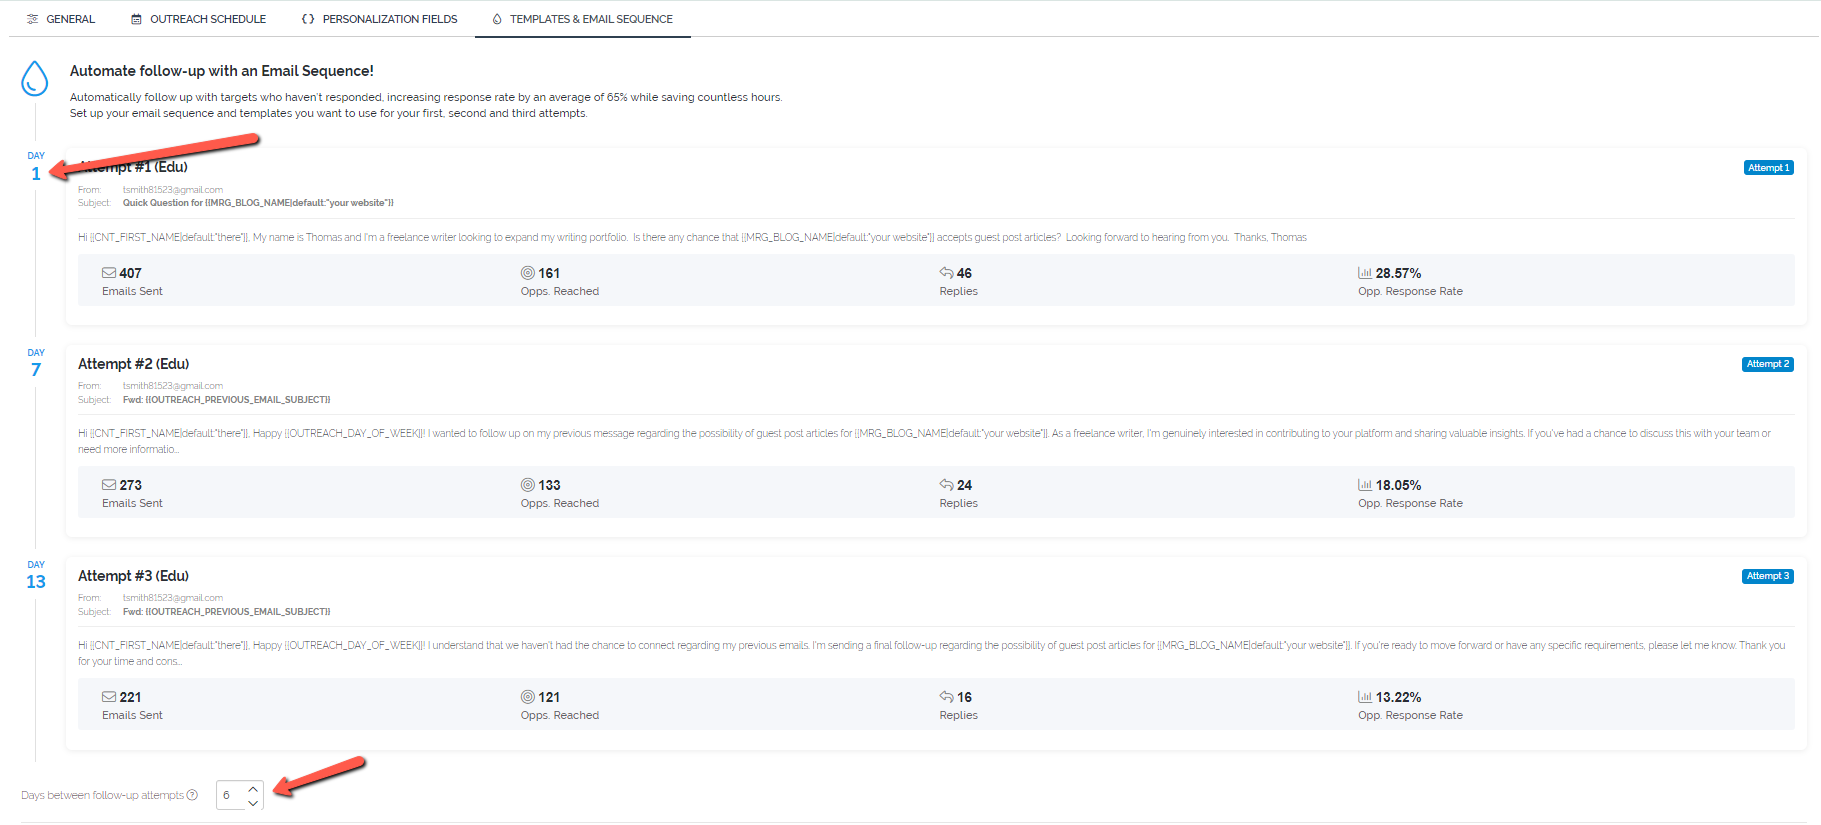Select the Templates & Email Sequence tab
This screenshot has height=825, width=1821.
[x=582, y=19]
